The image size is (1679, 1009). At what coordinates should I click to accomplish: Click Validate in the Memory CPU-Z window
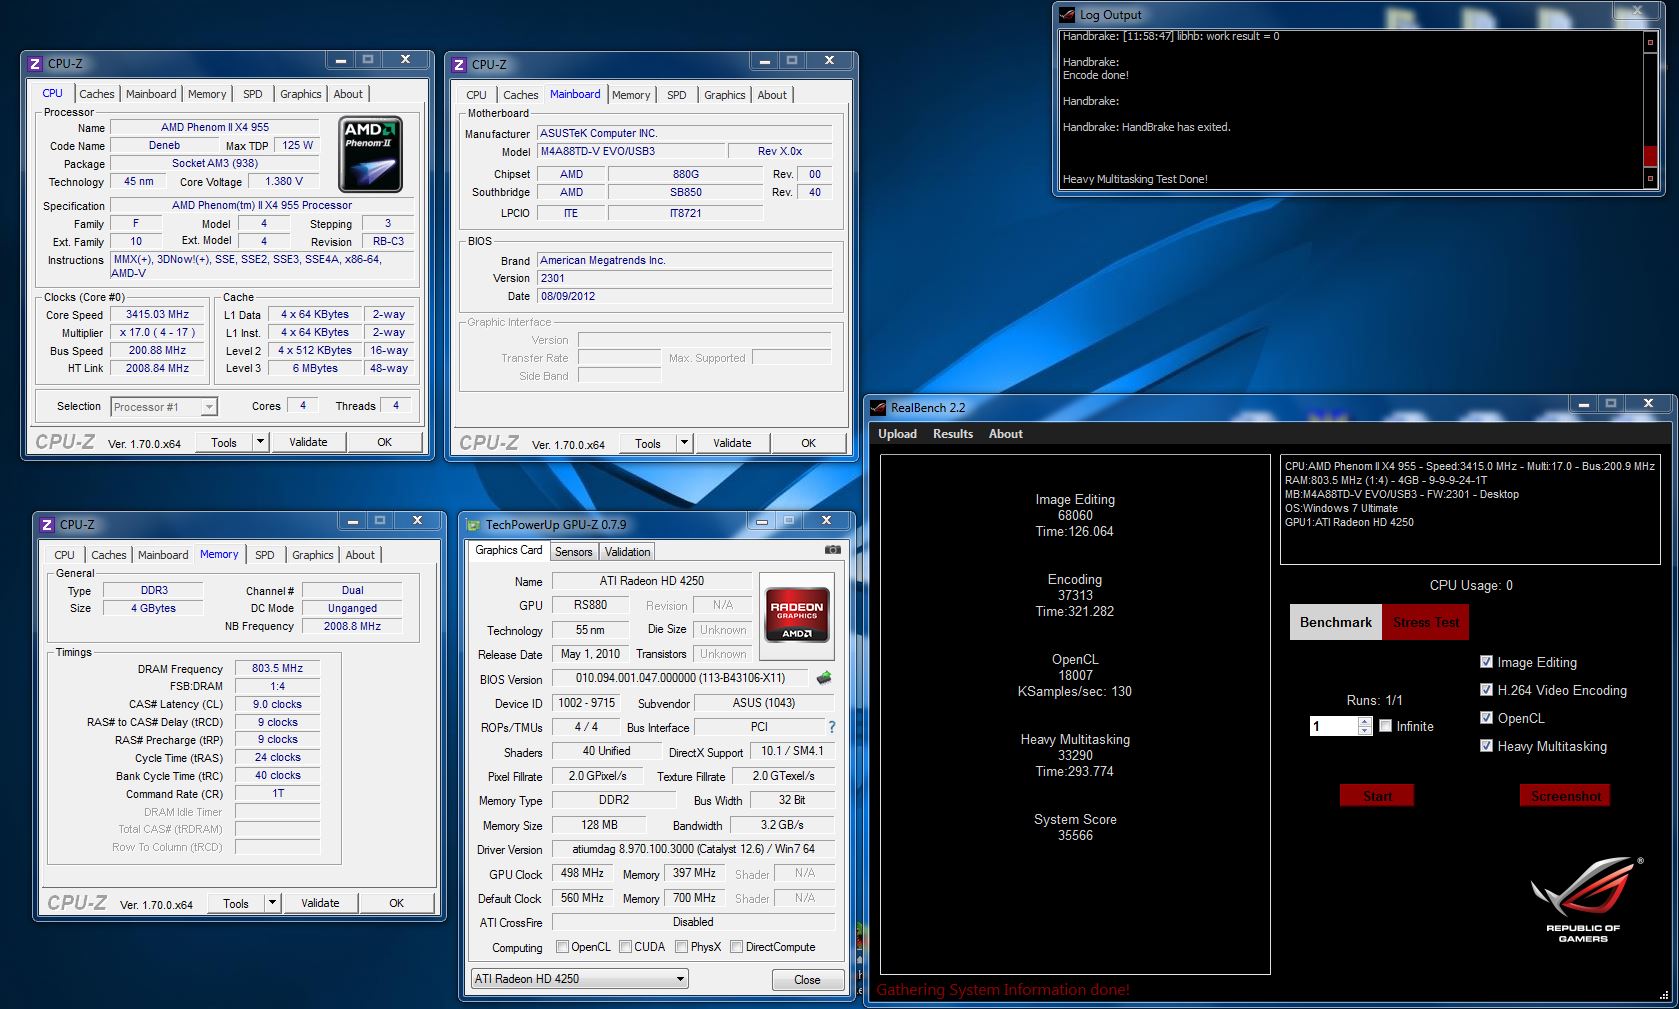tap(320, 903)
